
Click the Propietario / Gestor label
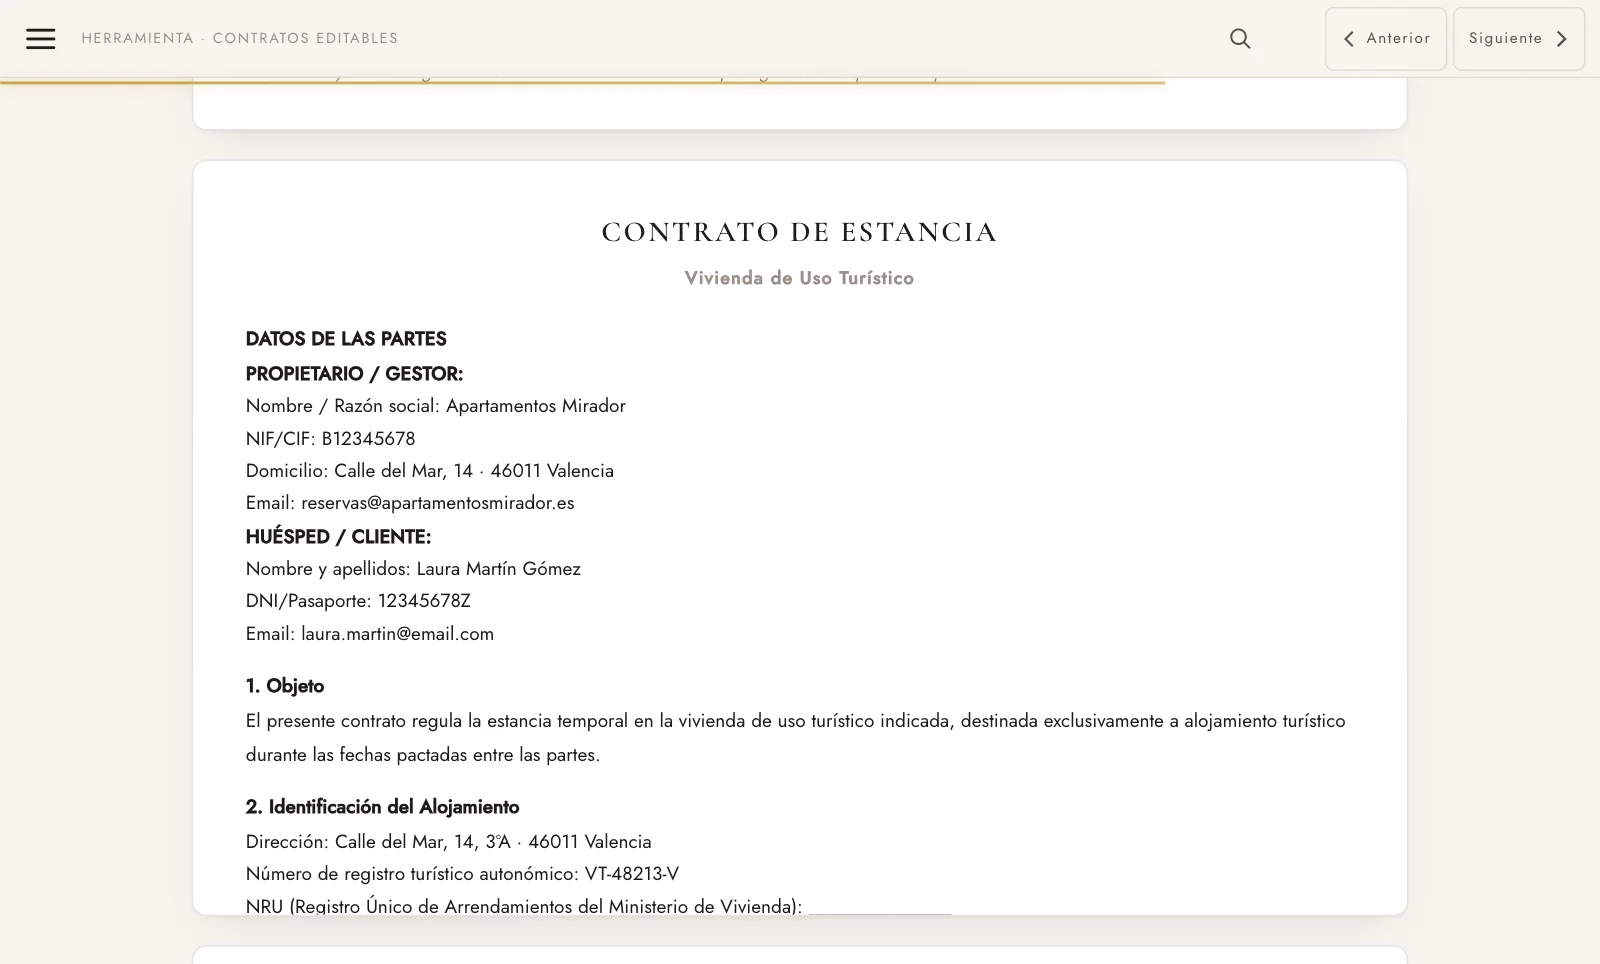[x=354, y=374]
